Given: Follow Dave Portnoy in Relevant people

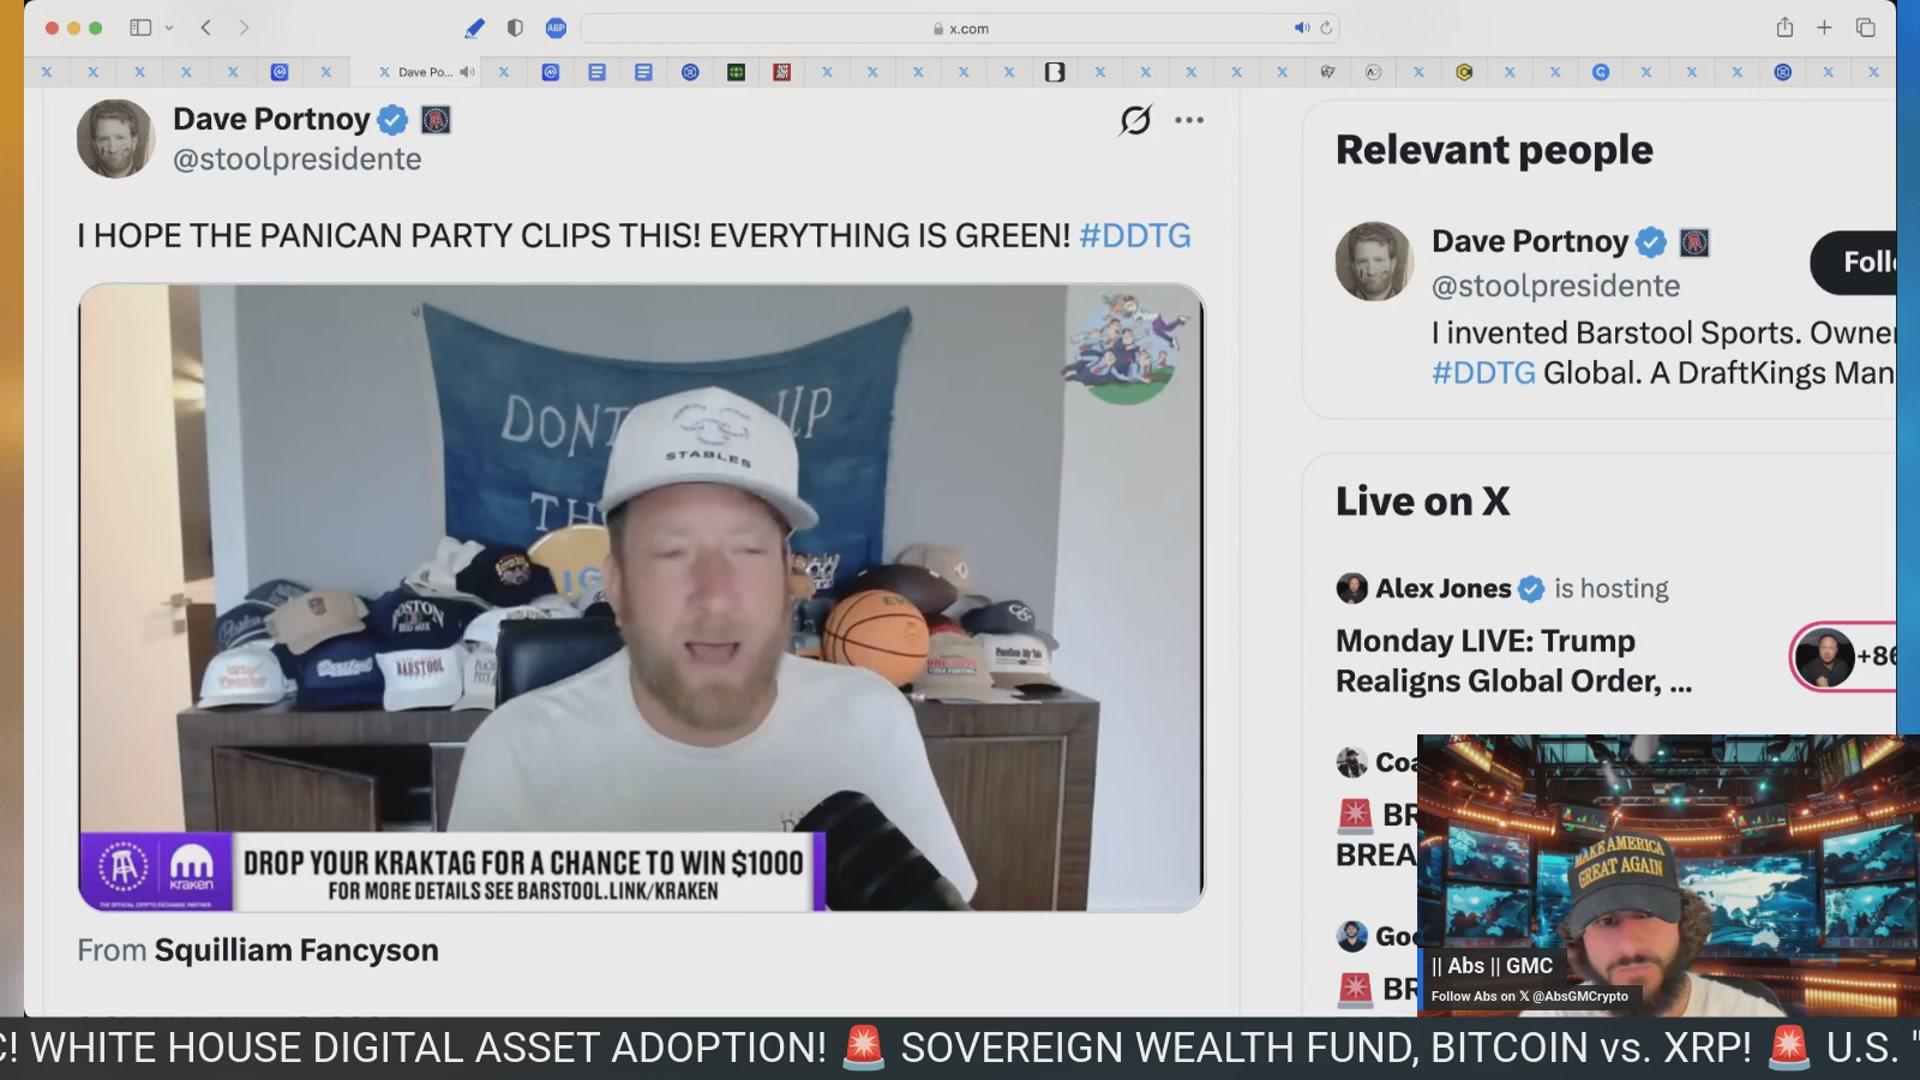Looking at the screenshot, I should point(1853,263).
